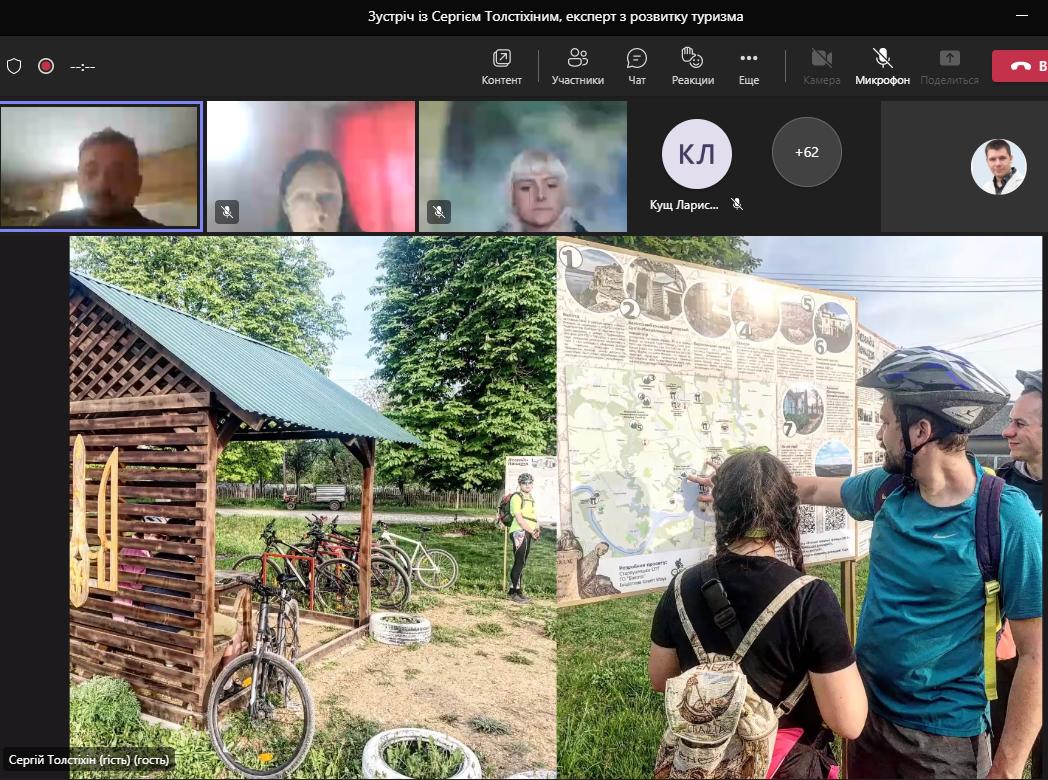Open the Чат chat panel

pos(637,67)
